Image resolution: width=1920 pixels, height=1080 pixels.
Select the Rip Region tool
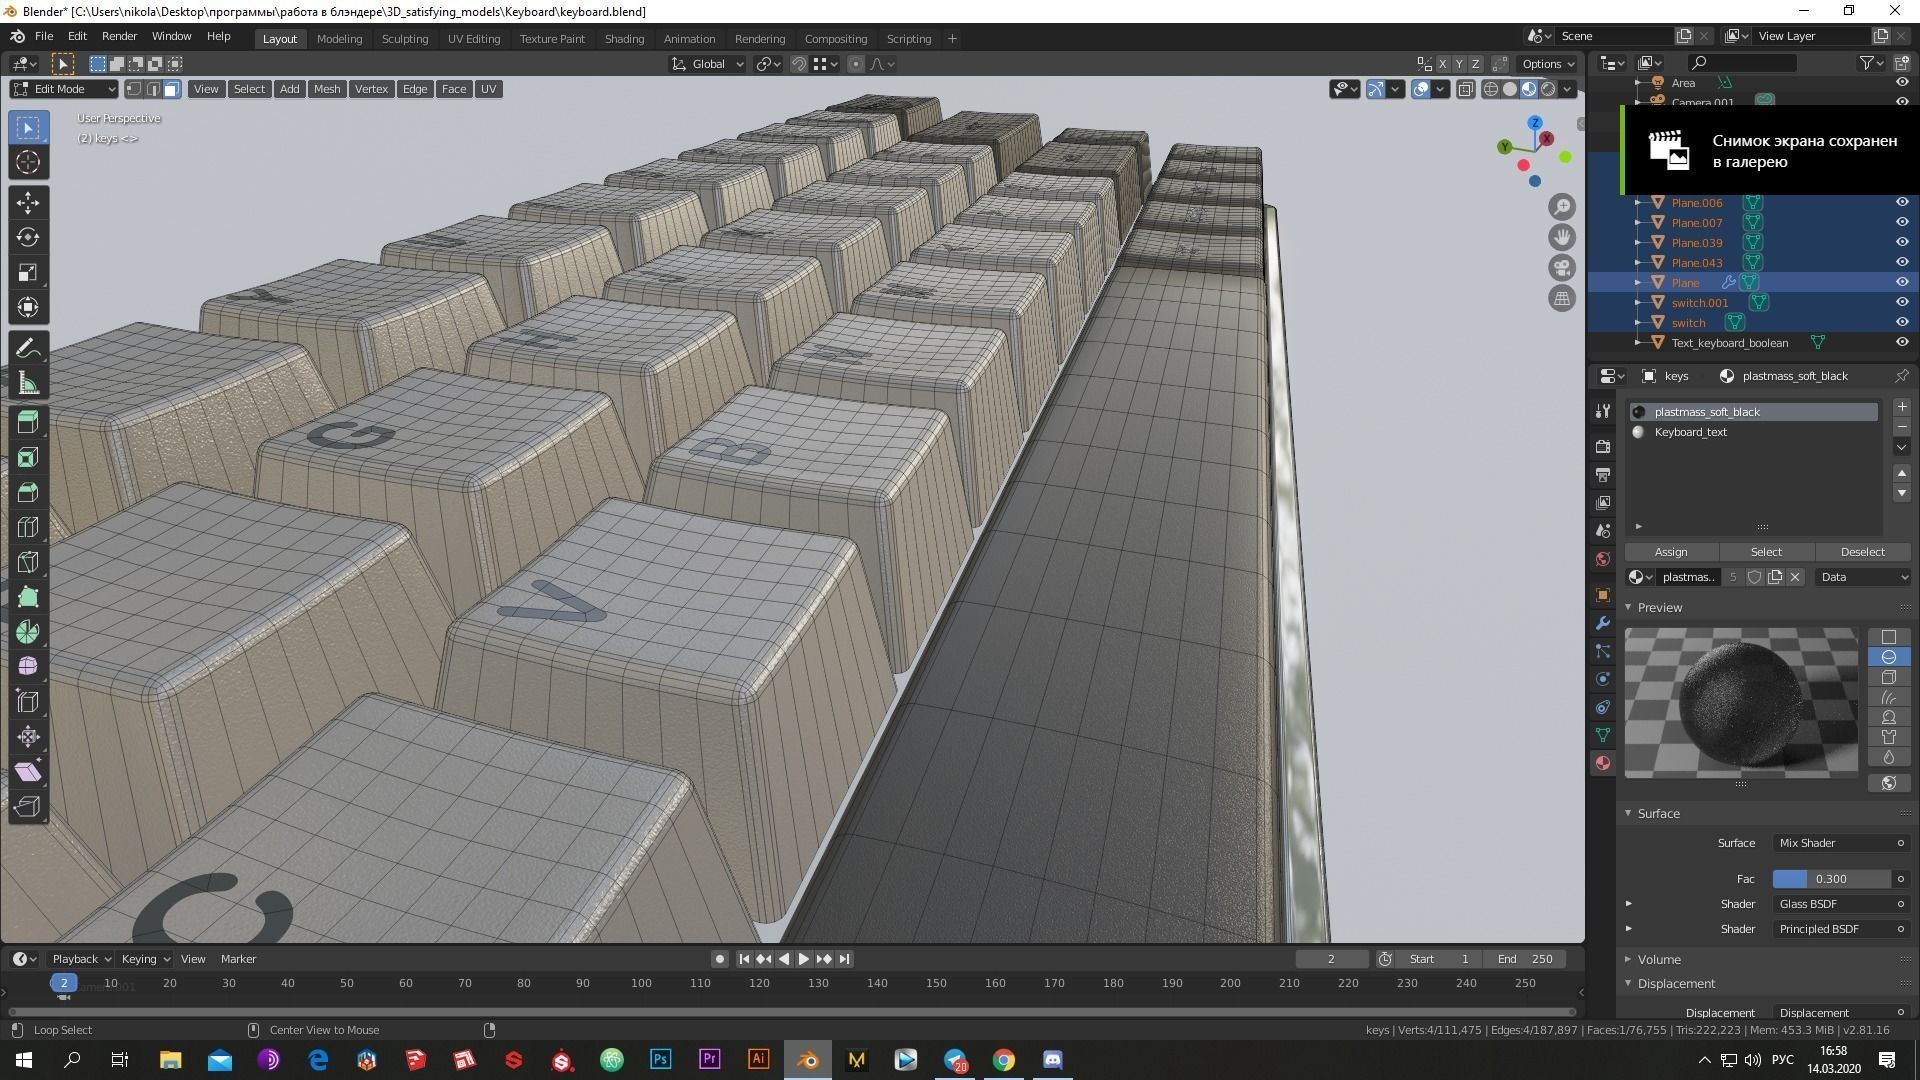(28, 807)
